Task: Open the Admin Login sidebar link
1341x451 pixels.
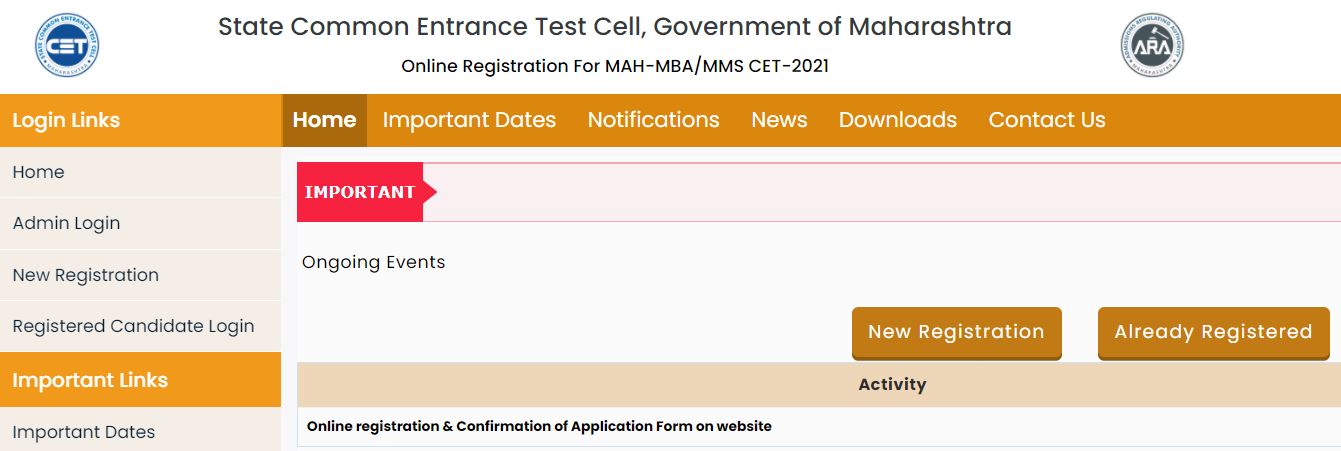Action: 66,223
